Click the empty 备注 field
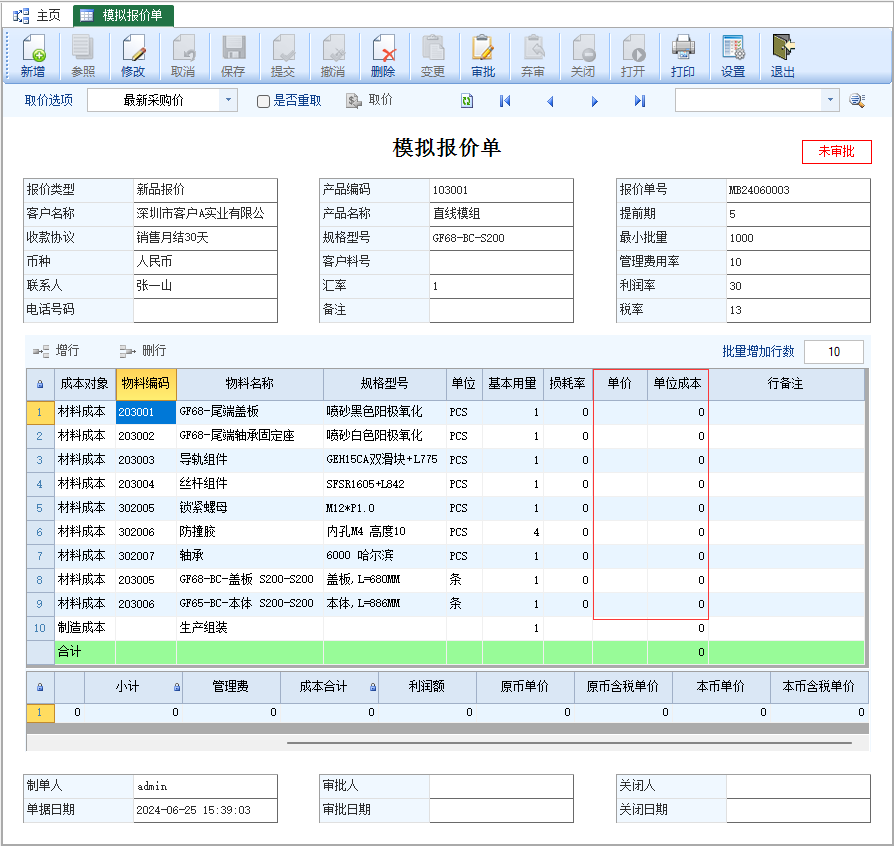The height and width of the screenshot is (846, 894). tap(501, 310)
